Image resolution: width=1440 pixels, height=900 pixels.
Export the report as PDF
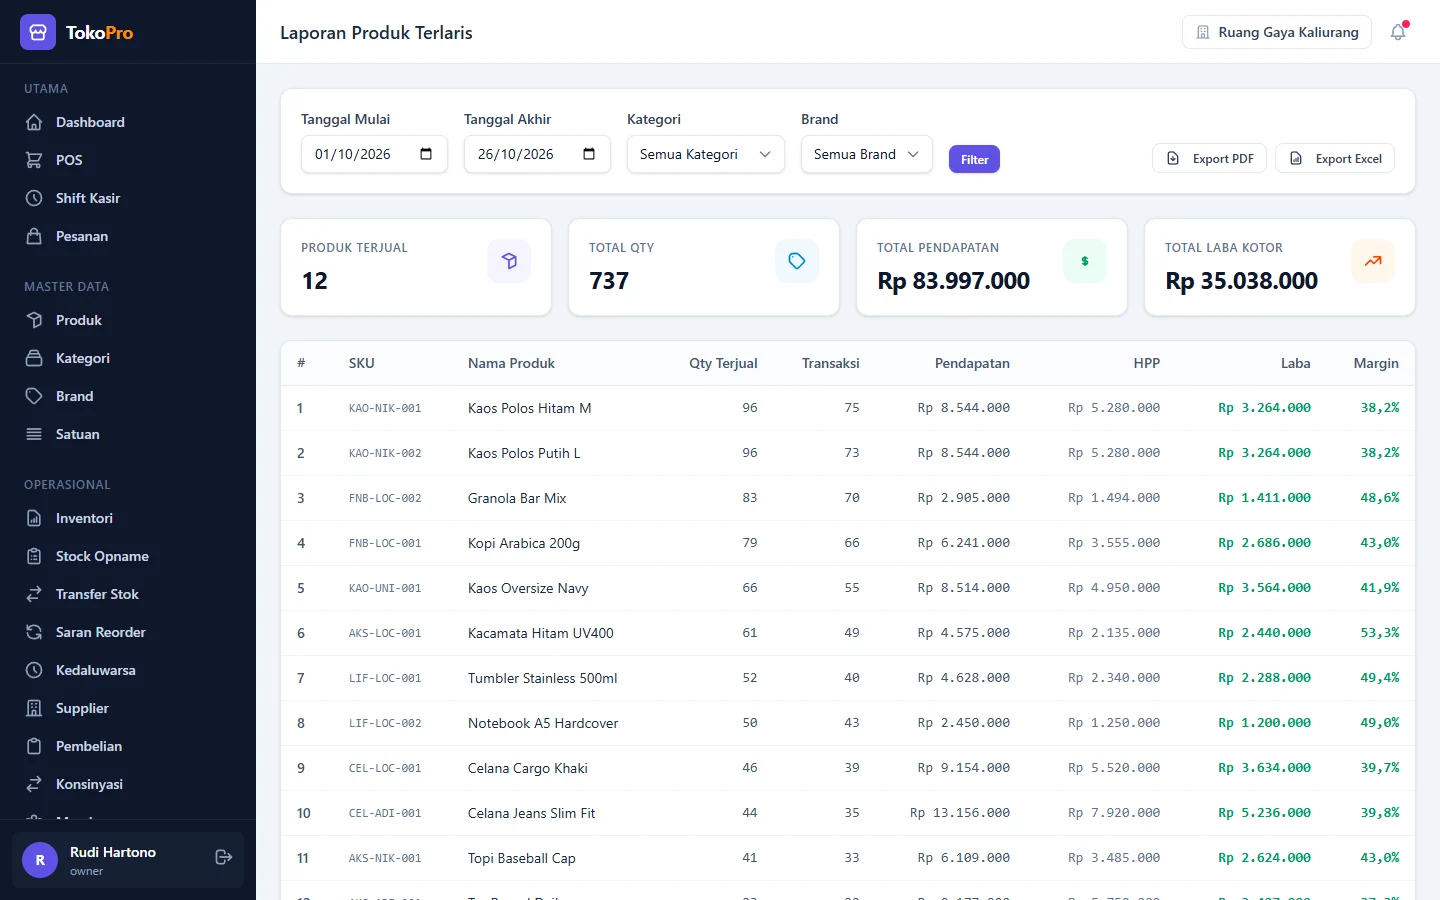[x=1210, y=158]
